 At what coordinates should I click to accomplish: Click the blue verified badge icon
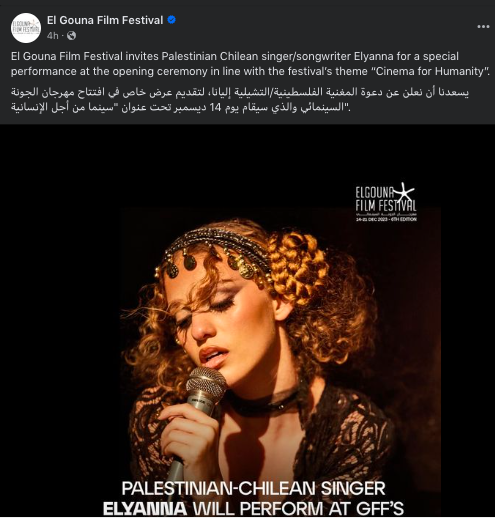[171, 20]
